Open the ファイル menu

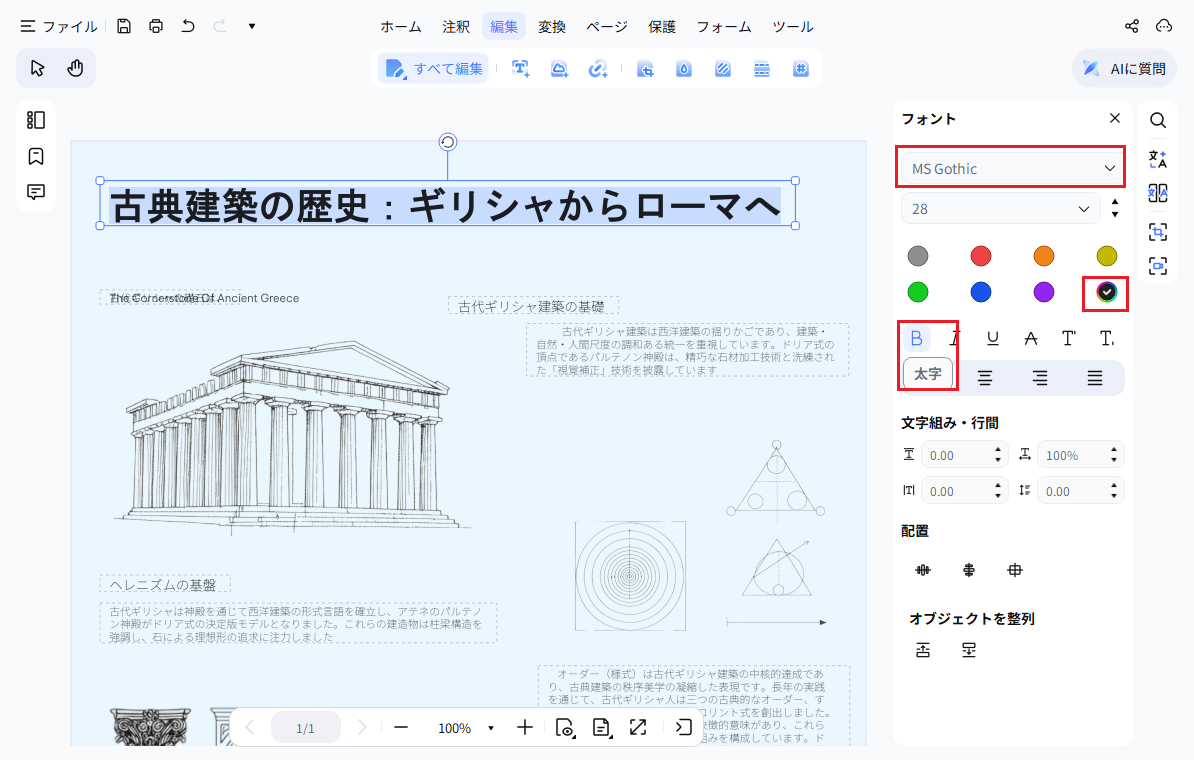pos(59,27)
